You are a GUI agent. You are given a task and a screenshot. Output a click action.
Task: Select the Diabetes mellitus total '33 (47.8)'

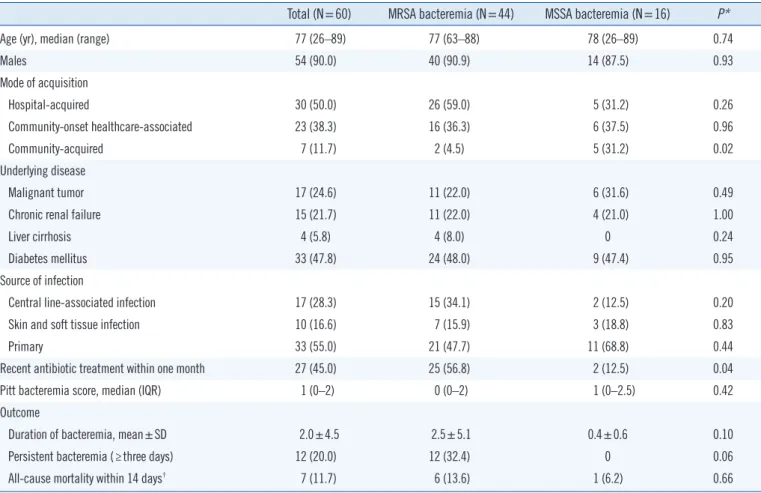(x=315, y=259)
